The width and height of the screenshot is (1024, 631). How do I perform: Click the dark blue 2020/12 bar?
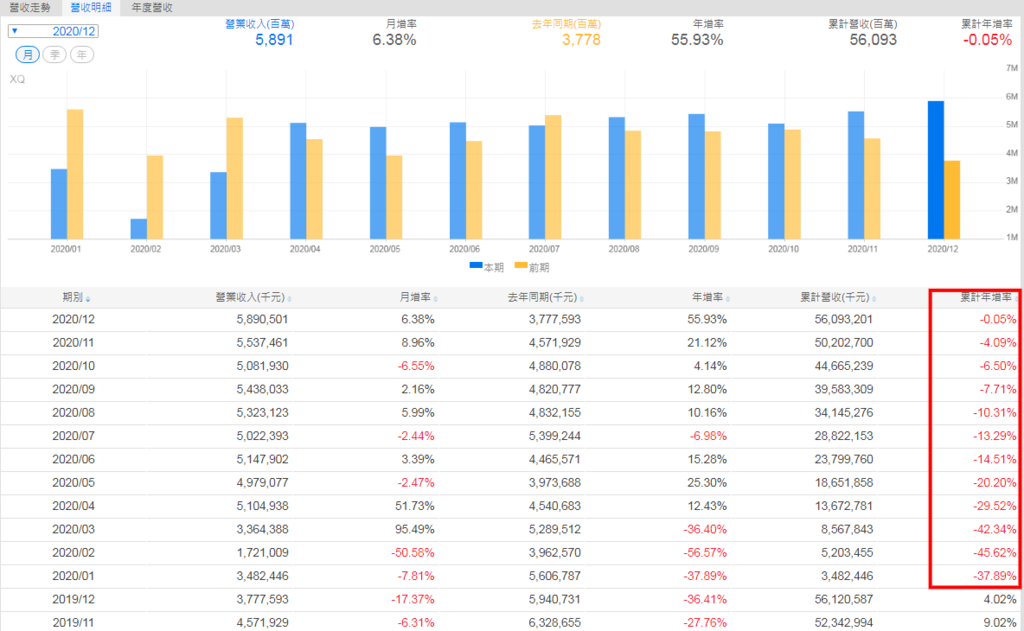coord(935,170)
